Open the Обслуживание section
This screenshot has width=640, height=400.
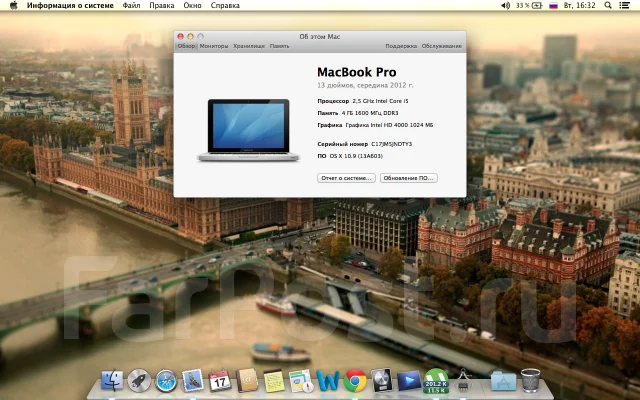[442, 46]
